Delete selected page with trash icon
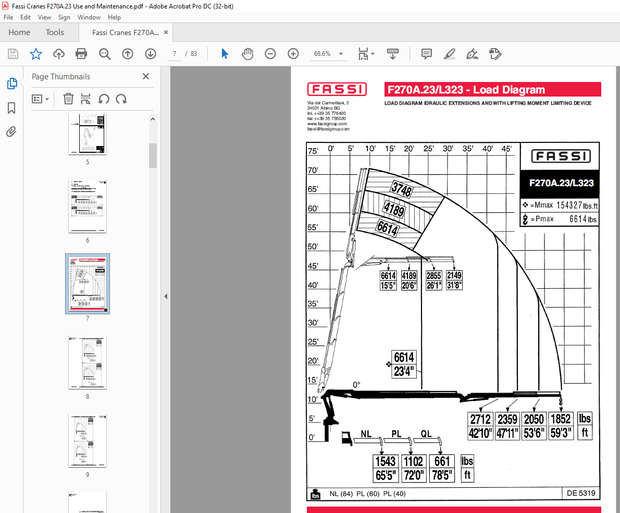The height and width of the screenshot is (513, 620). click(68, 98)
